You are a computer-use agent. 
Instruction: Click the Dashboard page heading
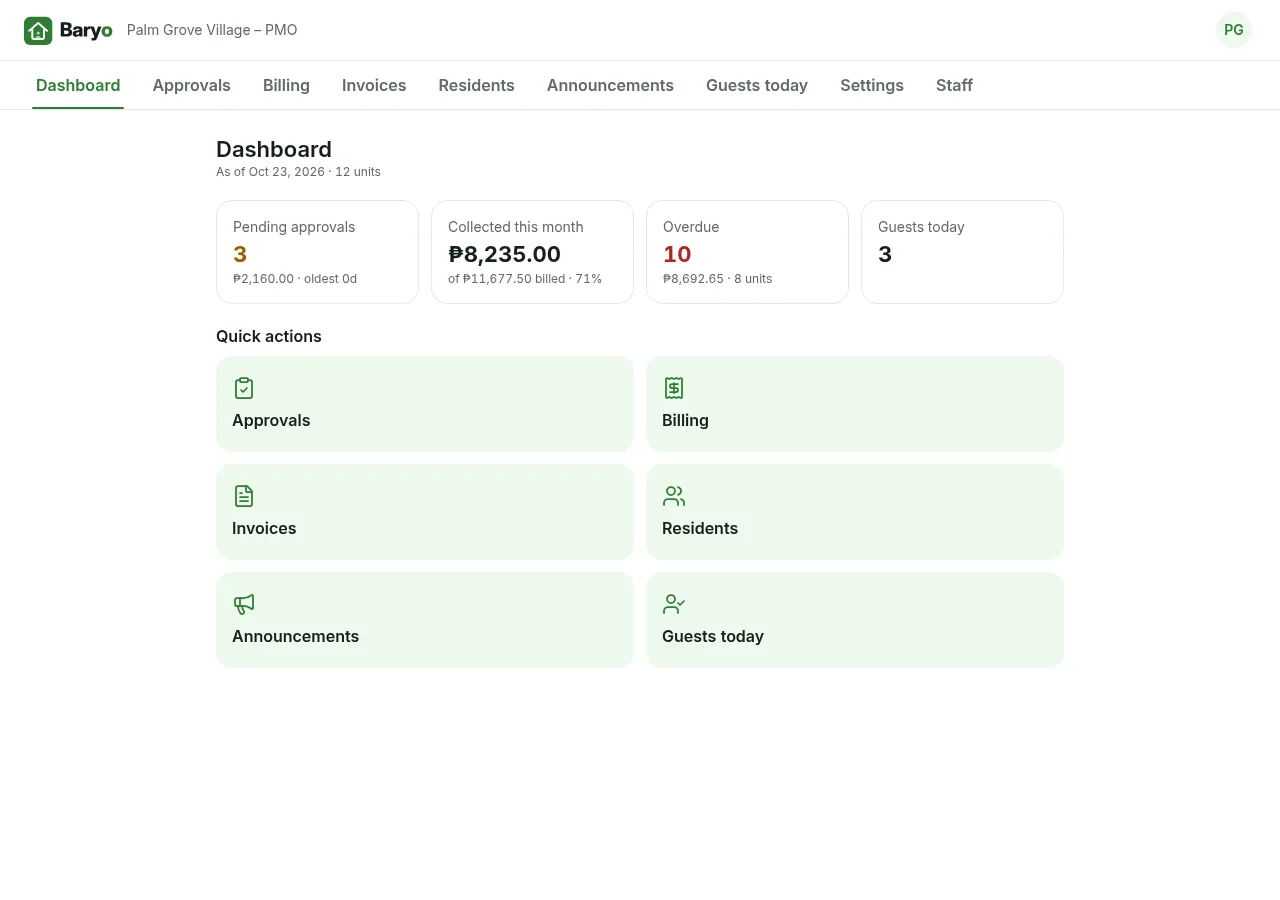[274, 149]
